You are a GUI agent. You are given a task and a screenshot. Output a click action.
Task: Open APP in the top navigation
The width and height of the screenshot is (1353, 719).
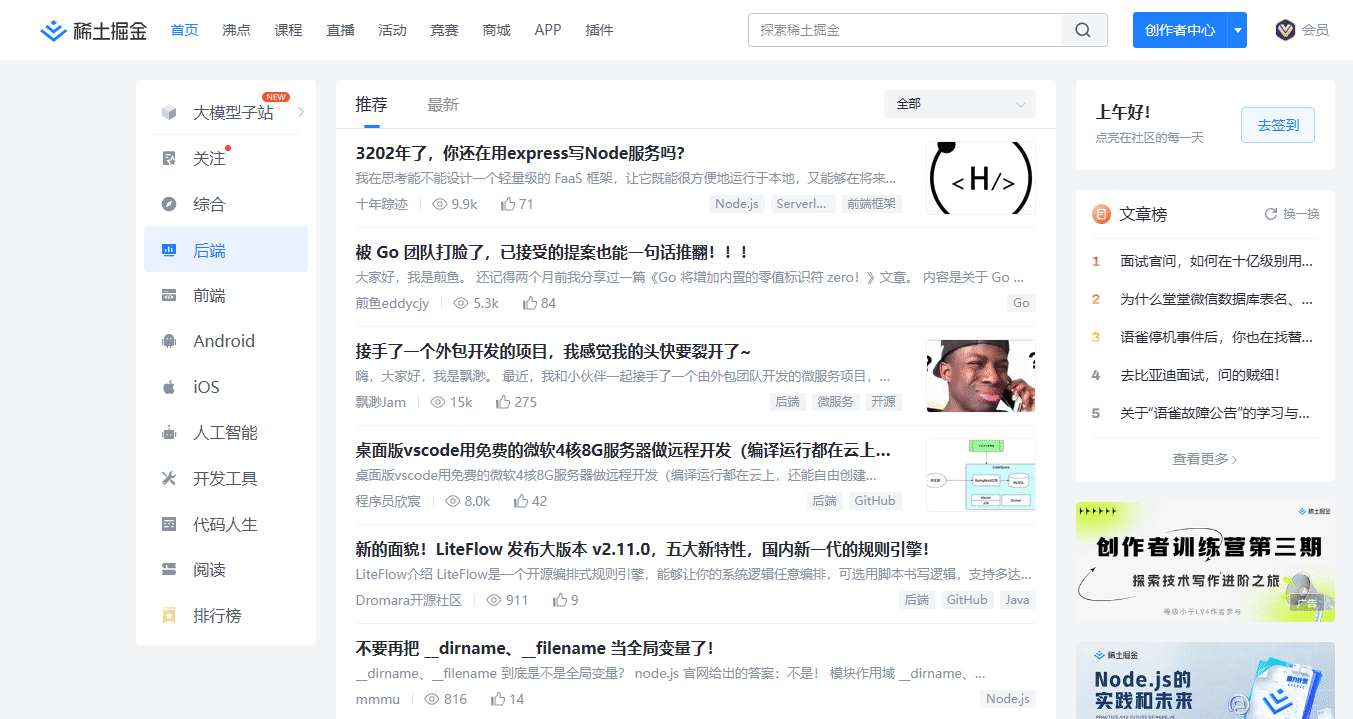click(548, 30)
